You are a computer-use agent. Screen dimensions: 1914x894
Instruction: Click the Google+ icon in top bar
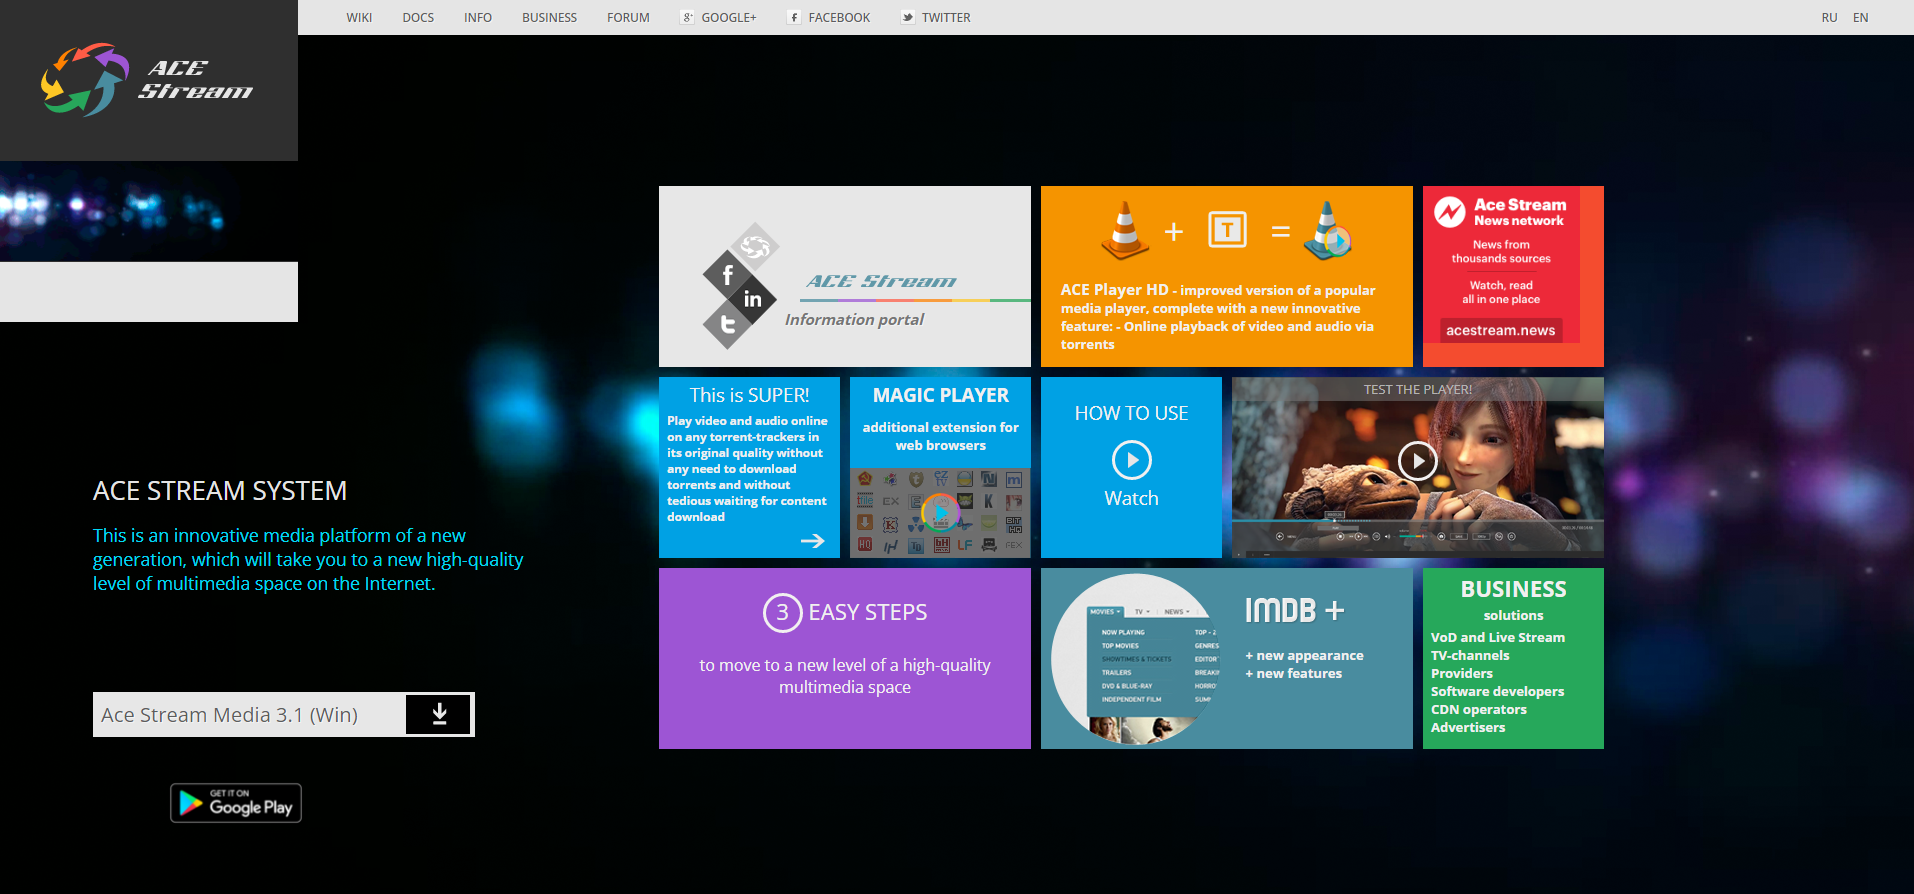coord(688,17)
